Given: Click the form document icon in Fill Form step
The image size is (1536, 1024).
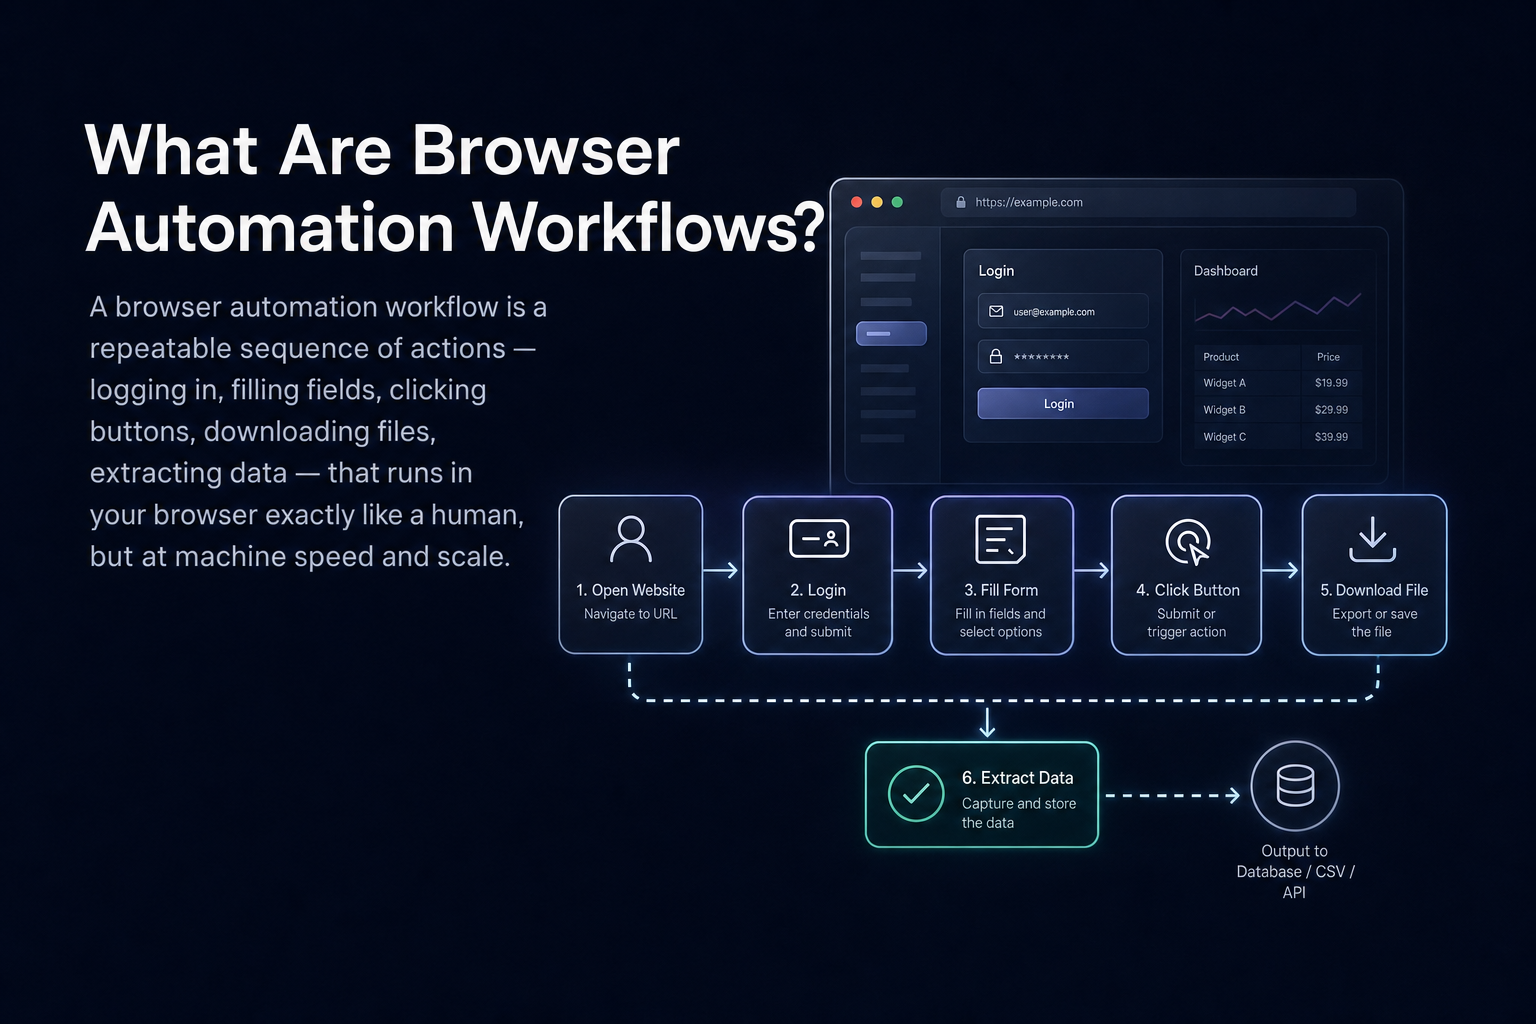Looking at the screenshot, I should pyautogui.click(x=1001, y=539).
